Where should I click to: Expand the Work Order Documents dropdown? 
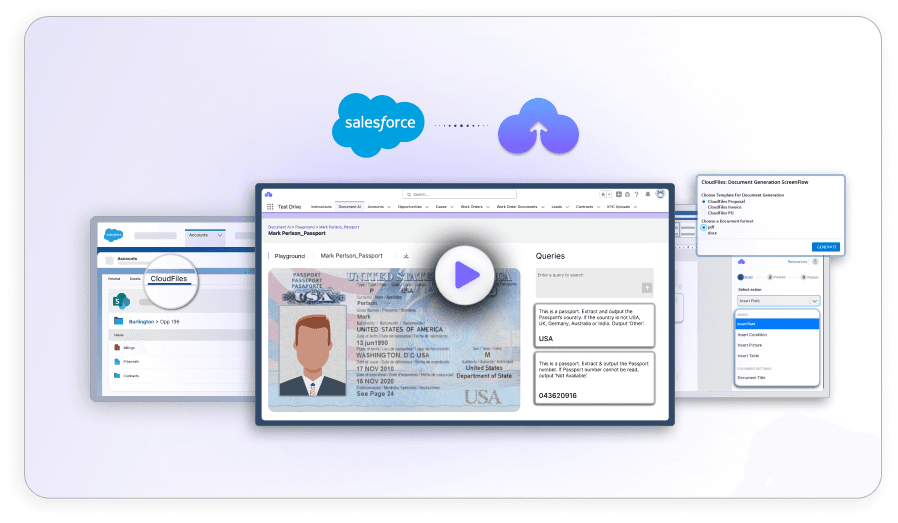pyautogui.click(x=542, y=207)
